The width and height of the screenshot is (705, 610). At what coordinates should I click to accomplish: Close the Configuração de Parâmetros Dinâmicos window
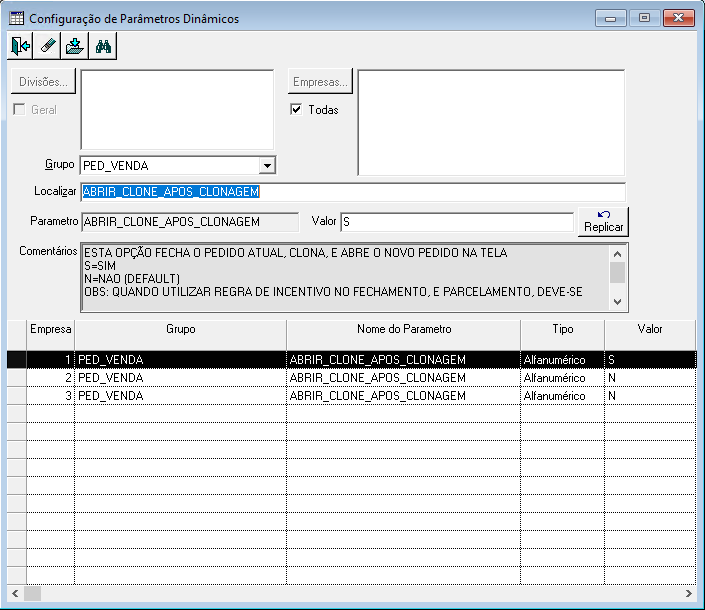click(678, 18)
